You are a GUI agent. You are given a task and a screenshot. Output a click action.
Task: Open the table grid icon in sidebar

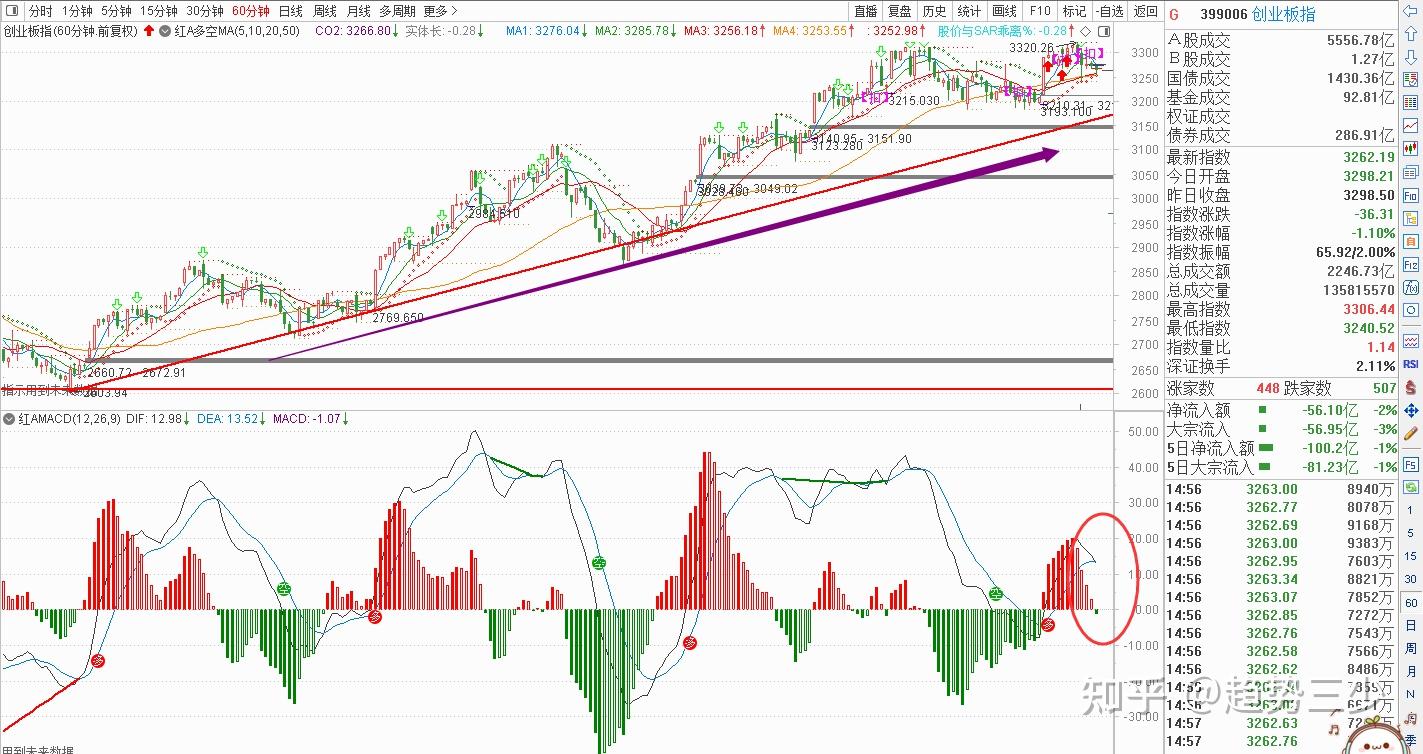pyautogui.click(x=1412, y=102)
